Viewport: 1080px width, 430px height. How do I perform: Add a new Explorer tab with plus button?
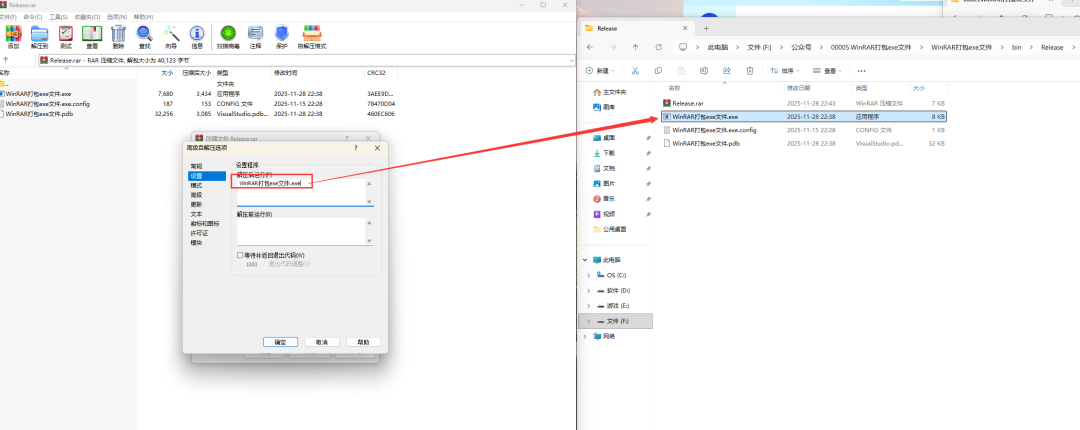706,28
